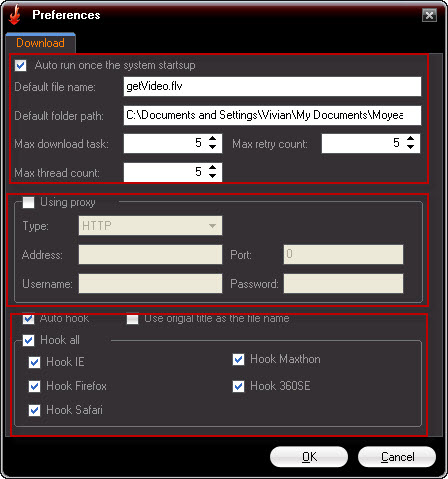Click the Default file name field
The height and width of the screenshot is (479, 448).
[272, 87]
